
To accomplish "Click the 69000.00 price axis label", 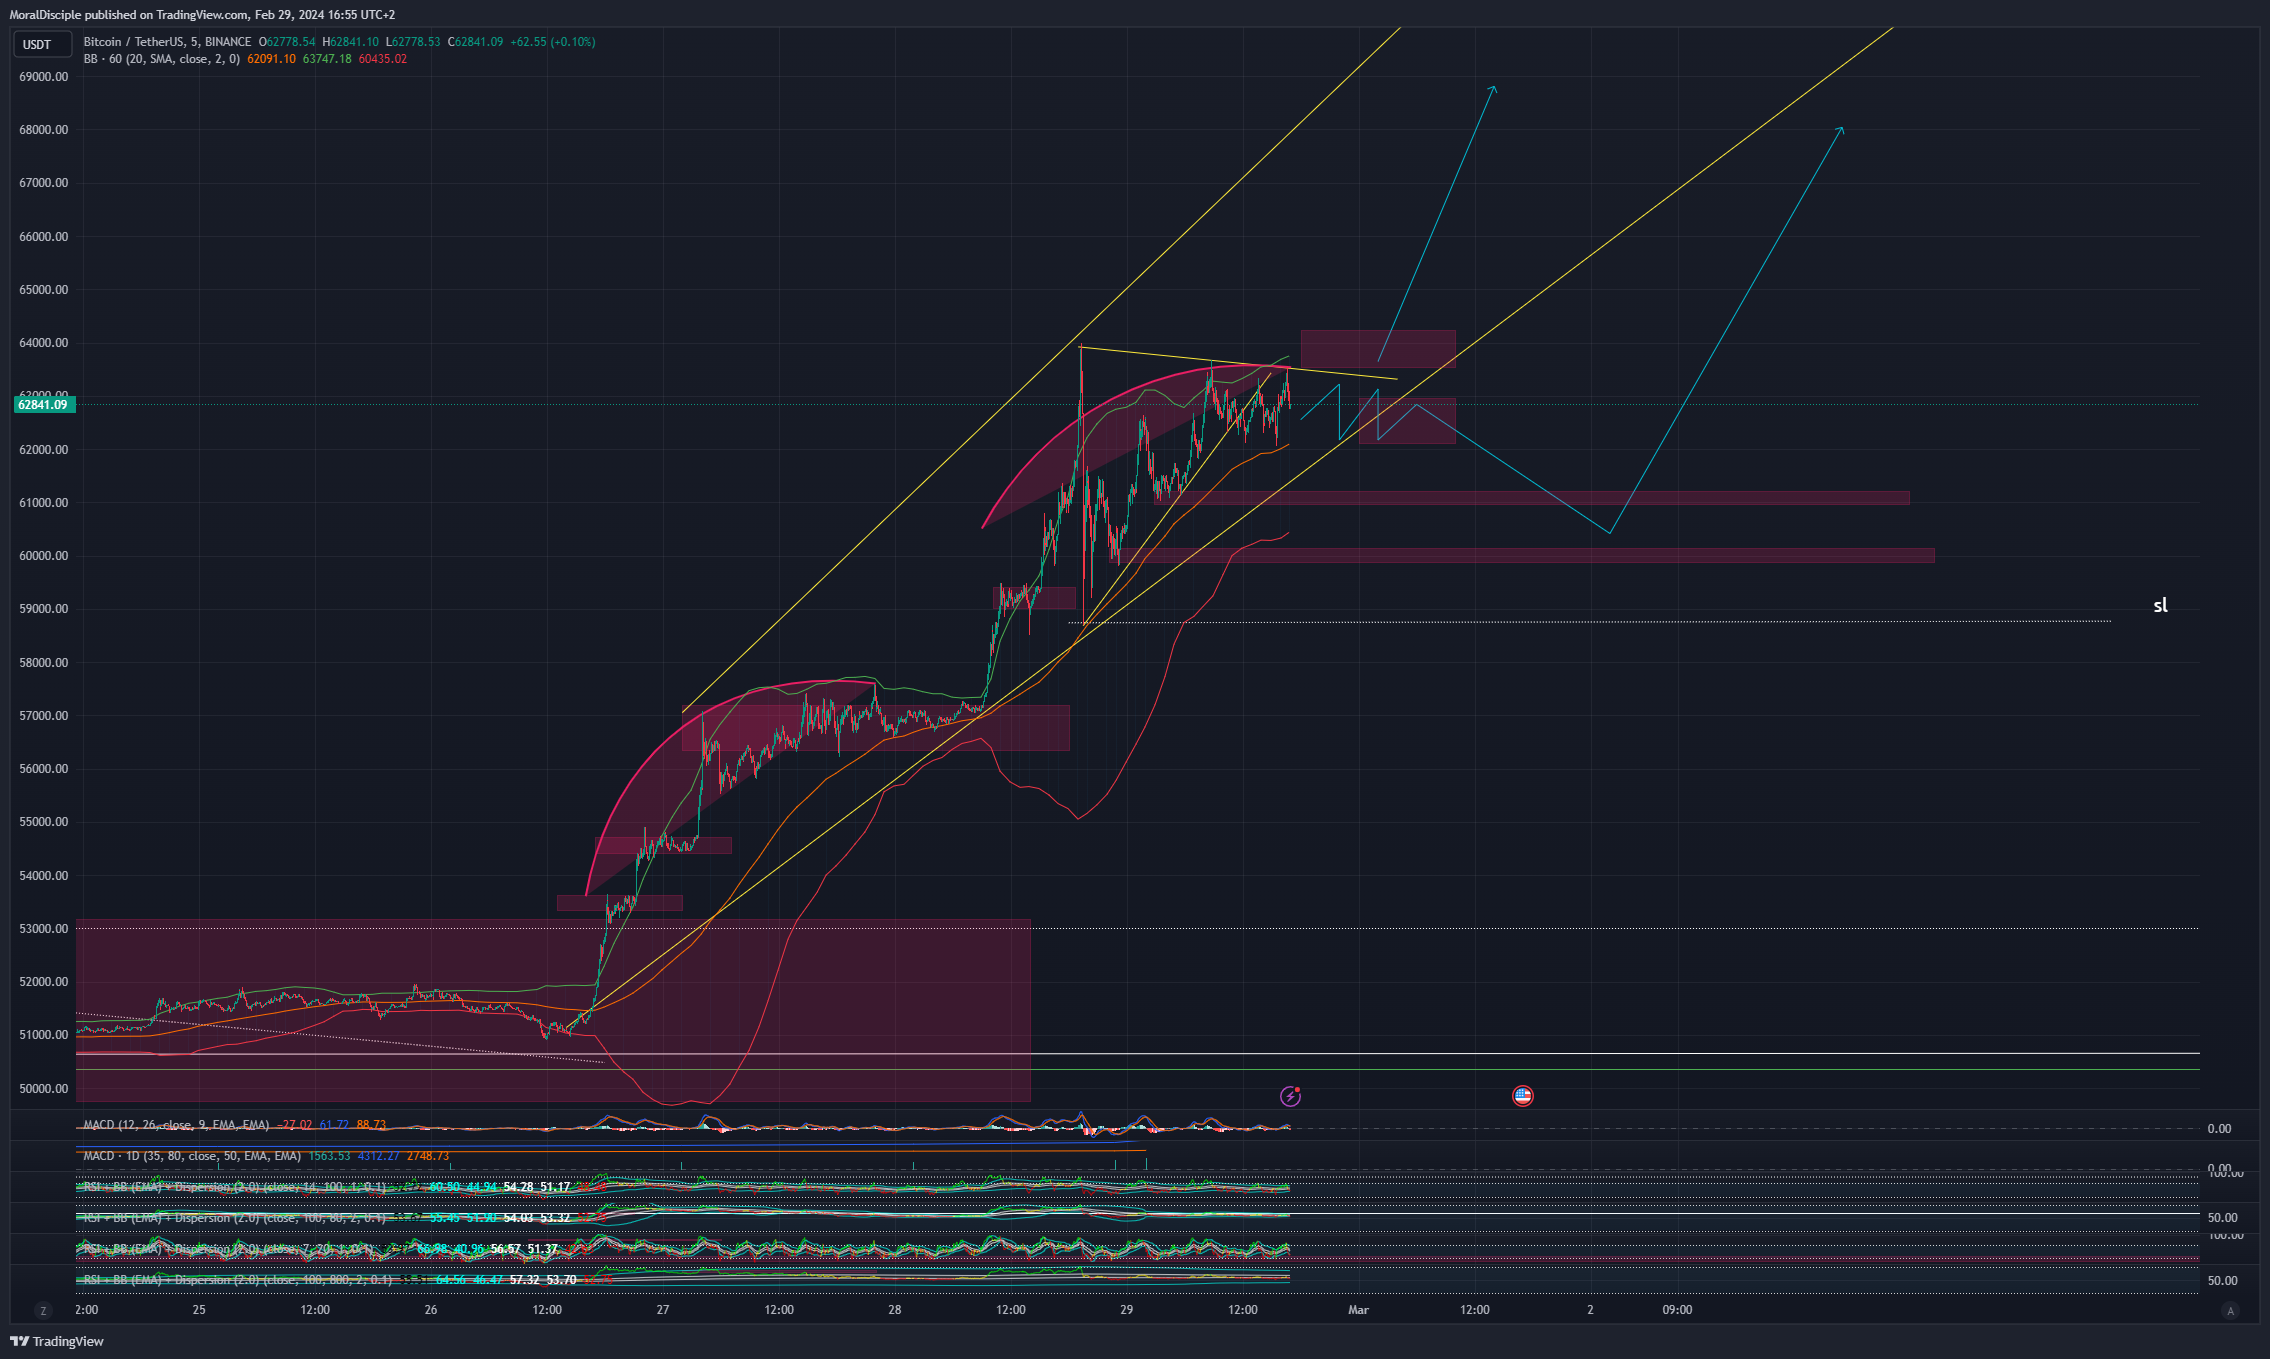I will click(x=44, y=76).
